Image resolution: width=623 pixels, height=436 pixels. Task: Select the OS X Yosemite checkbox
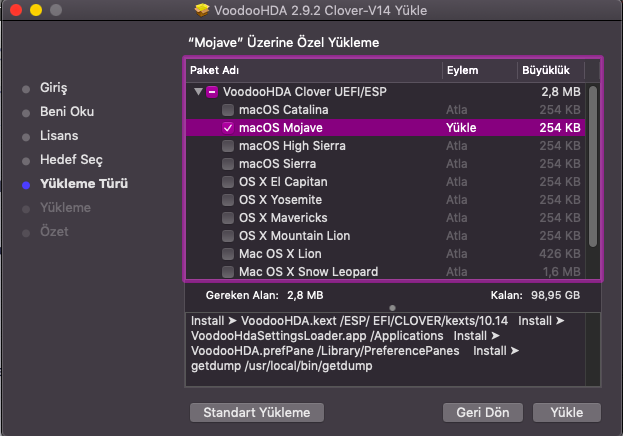[228, 199]
